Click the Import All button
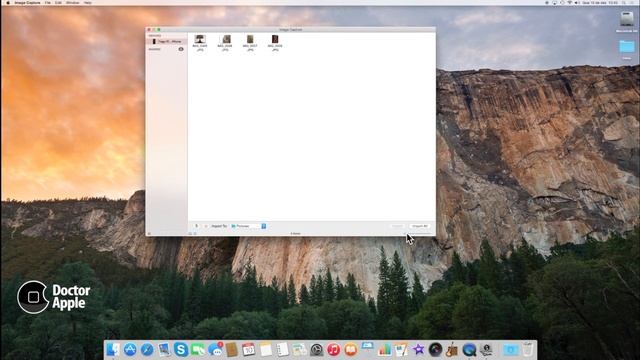The image size is (640, 360). coord(420,226)
